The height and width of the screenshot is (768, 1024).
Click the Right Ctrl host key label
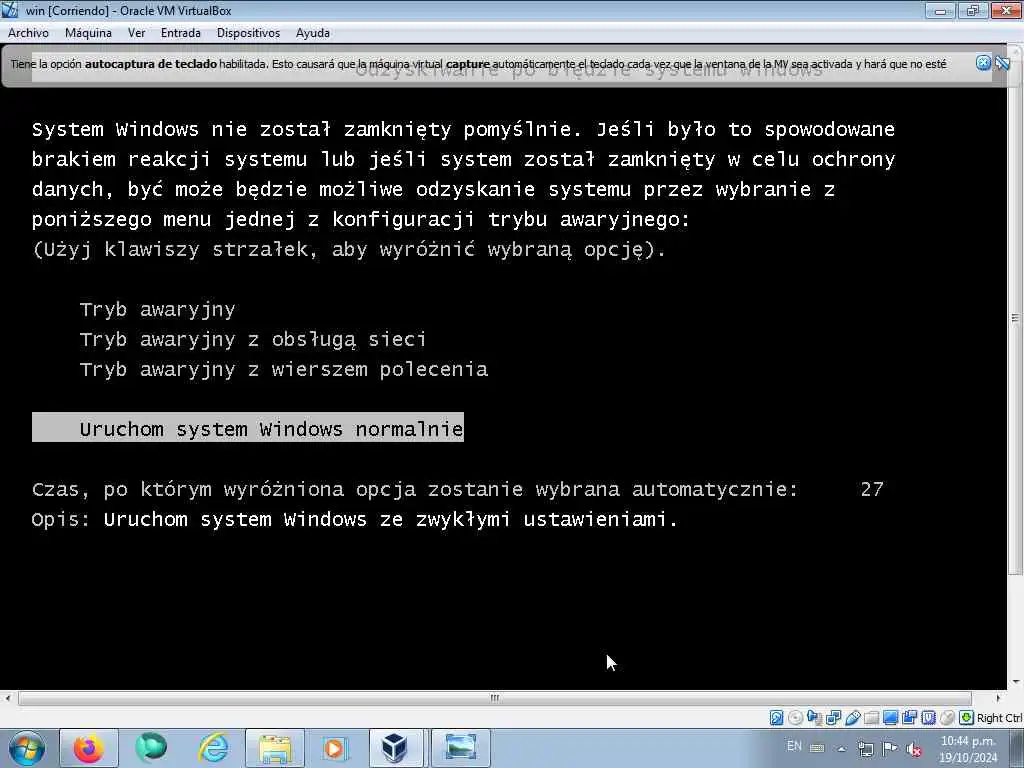point(999,718)
